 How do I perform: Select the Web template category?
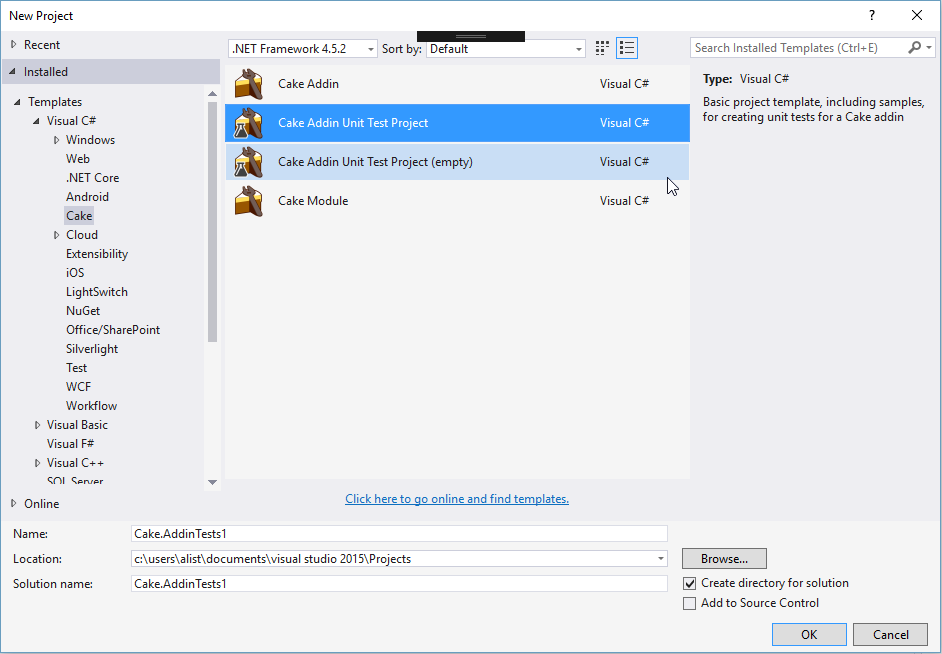tap(77, 159)
